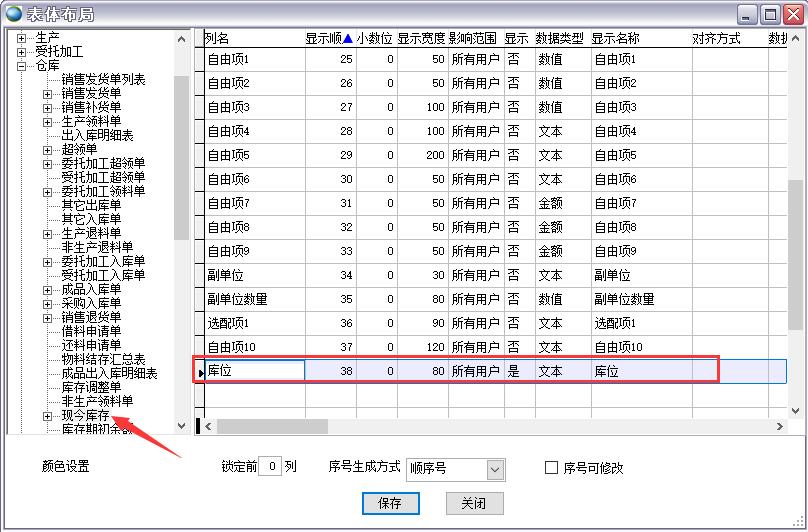Image resolution: width=808 pixels, height=532 pixels.
Task: Click the table's vertical scroll down arrow
Action: 796,410
